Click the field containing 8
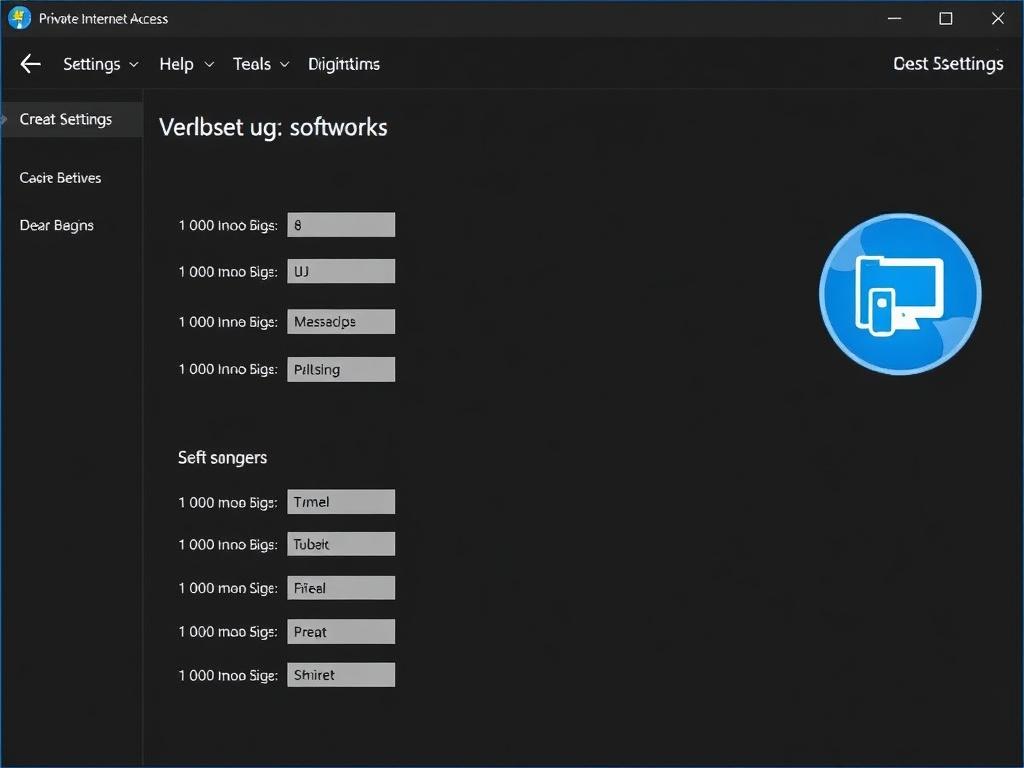Viewport: 1024px width, 768px height. point(341,225)
